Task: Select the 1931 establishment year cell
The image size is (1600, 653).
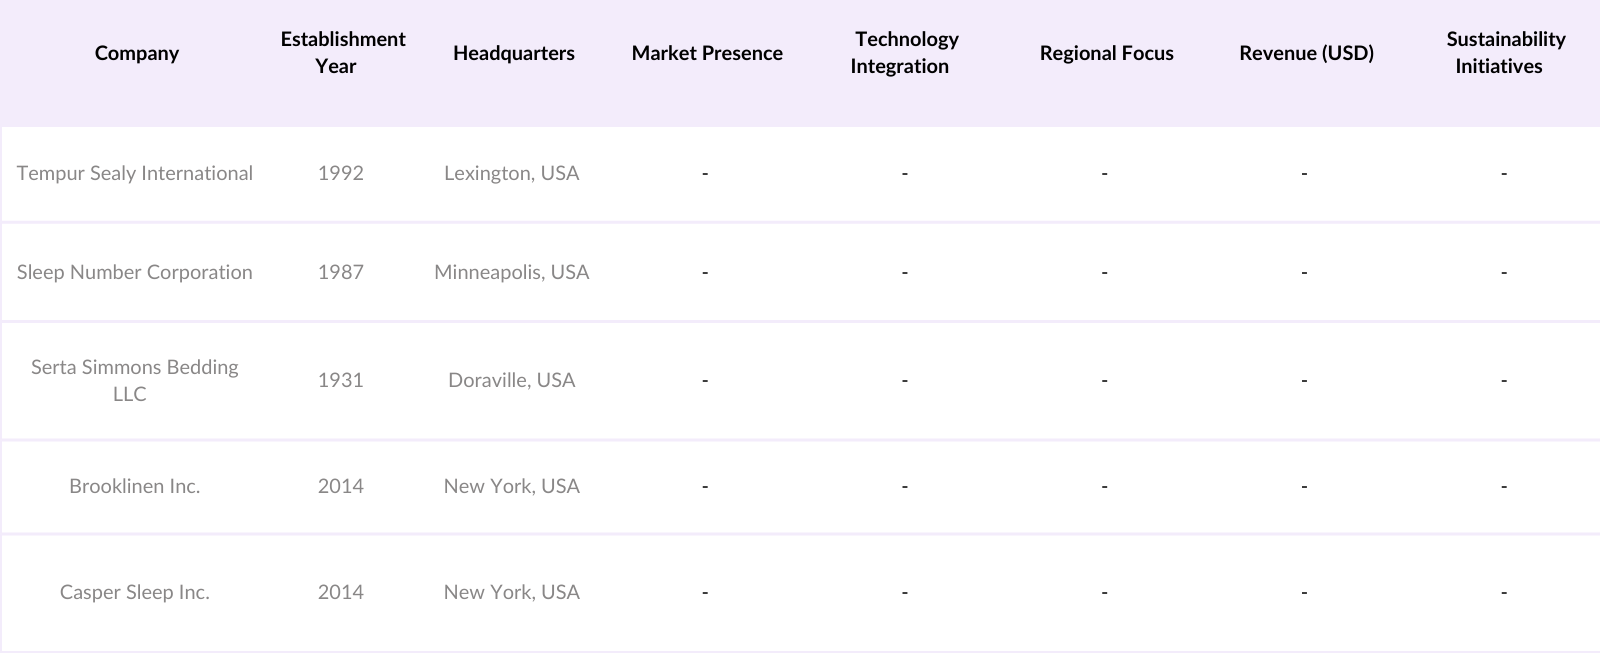Action: [x=340, y=380]
